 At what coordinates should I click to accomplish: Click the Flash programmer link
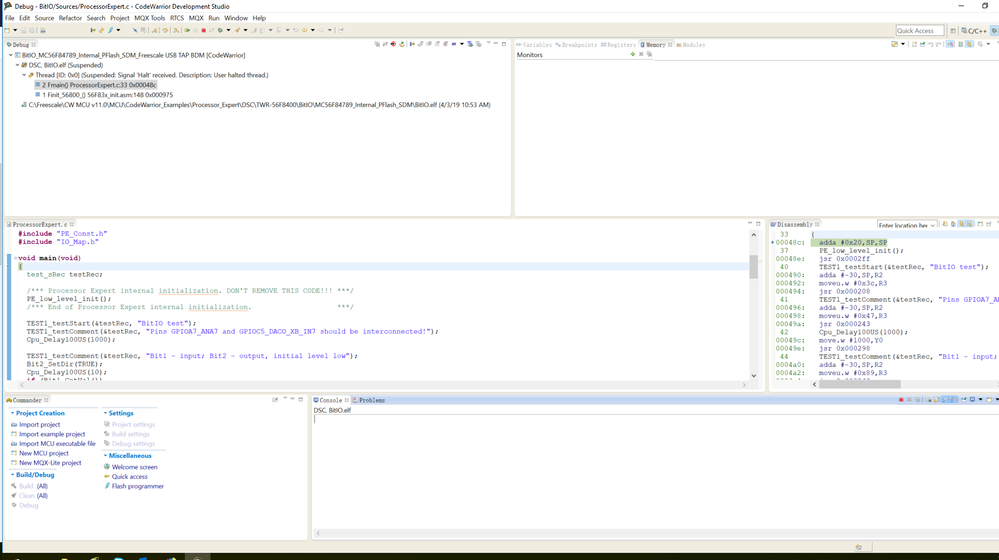(x=138, y=486)
